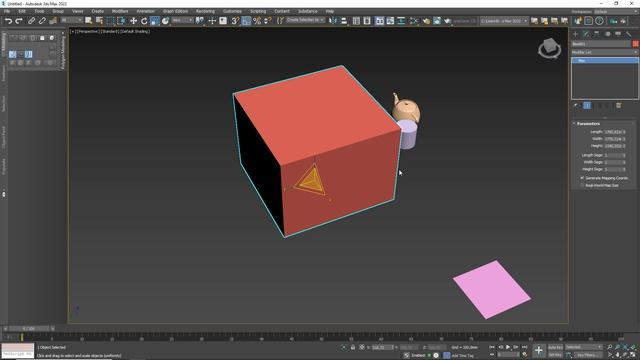This screenshot has width=640, height=360.
Task: Click the object color swatch beside name
Action: click(x=636, y=44)
